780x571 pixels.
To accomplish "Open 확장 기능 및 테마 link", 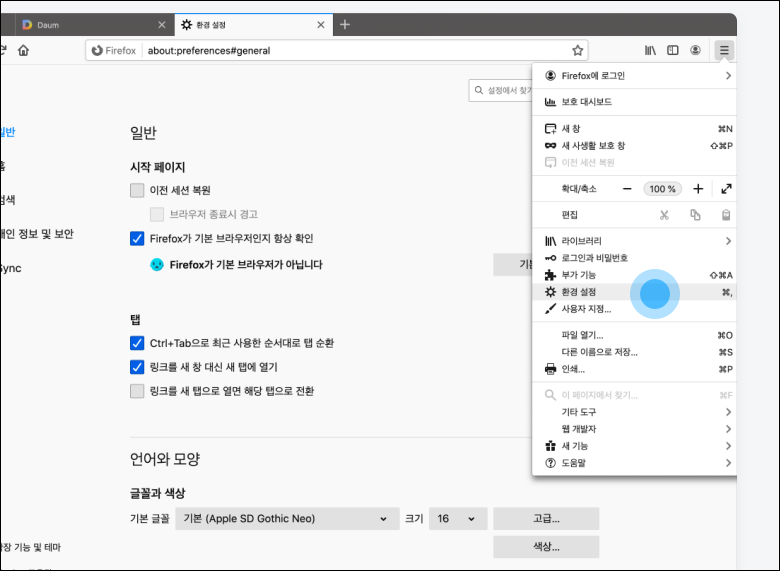I will (30, 547).
